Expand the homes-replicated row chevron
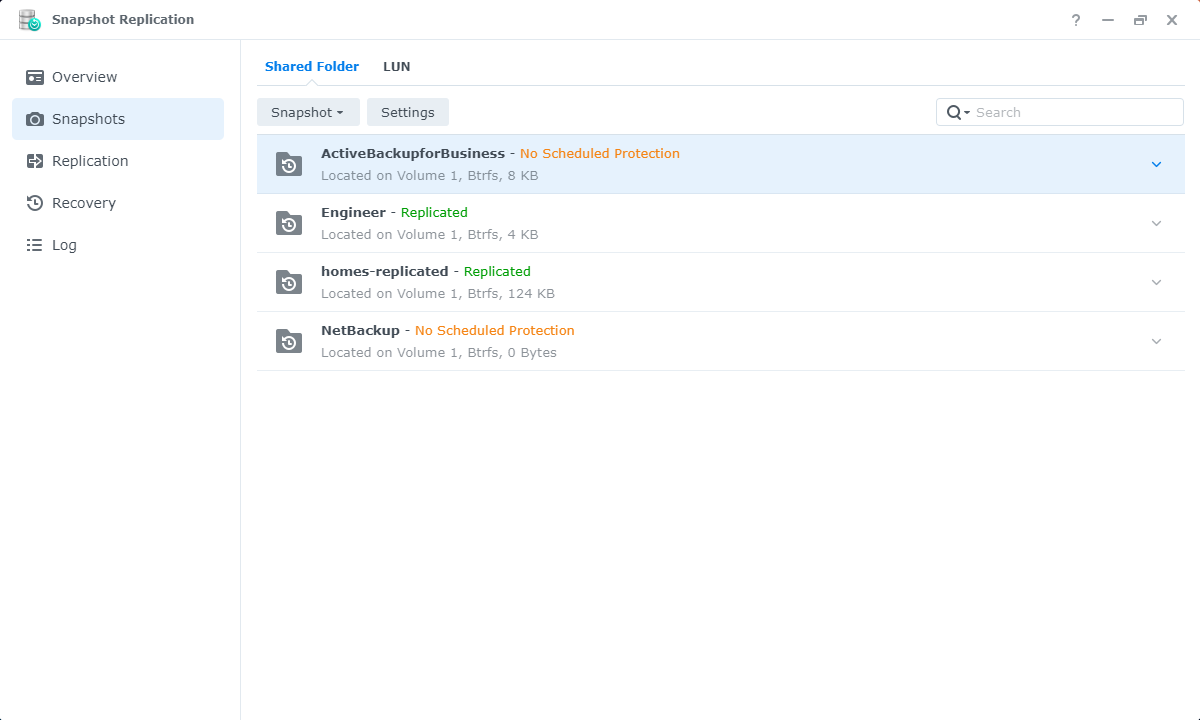The width and height of the screenshot is (1200, 720). tap(1156, 282)
